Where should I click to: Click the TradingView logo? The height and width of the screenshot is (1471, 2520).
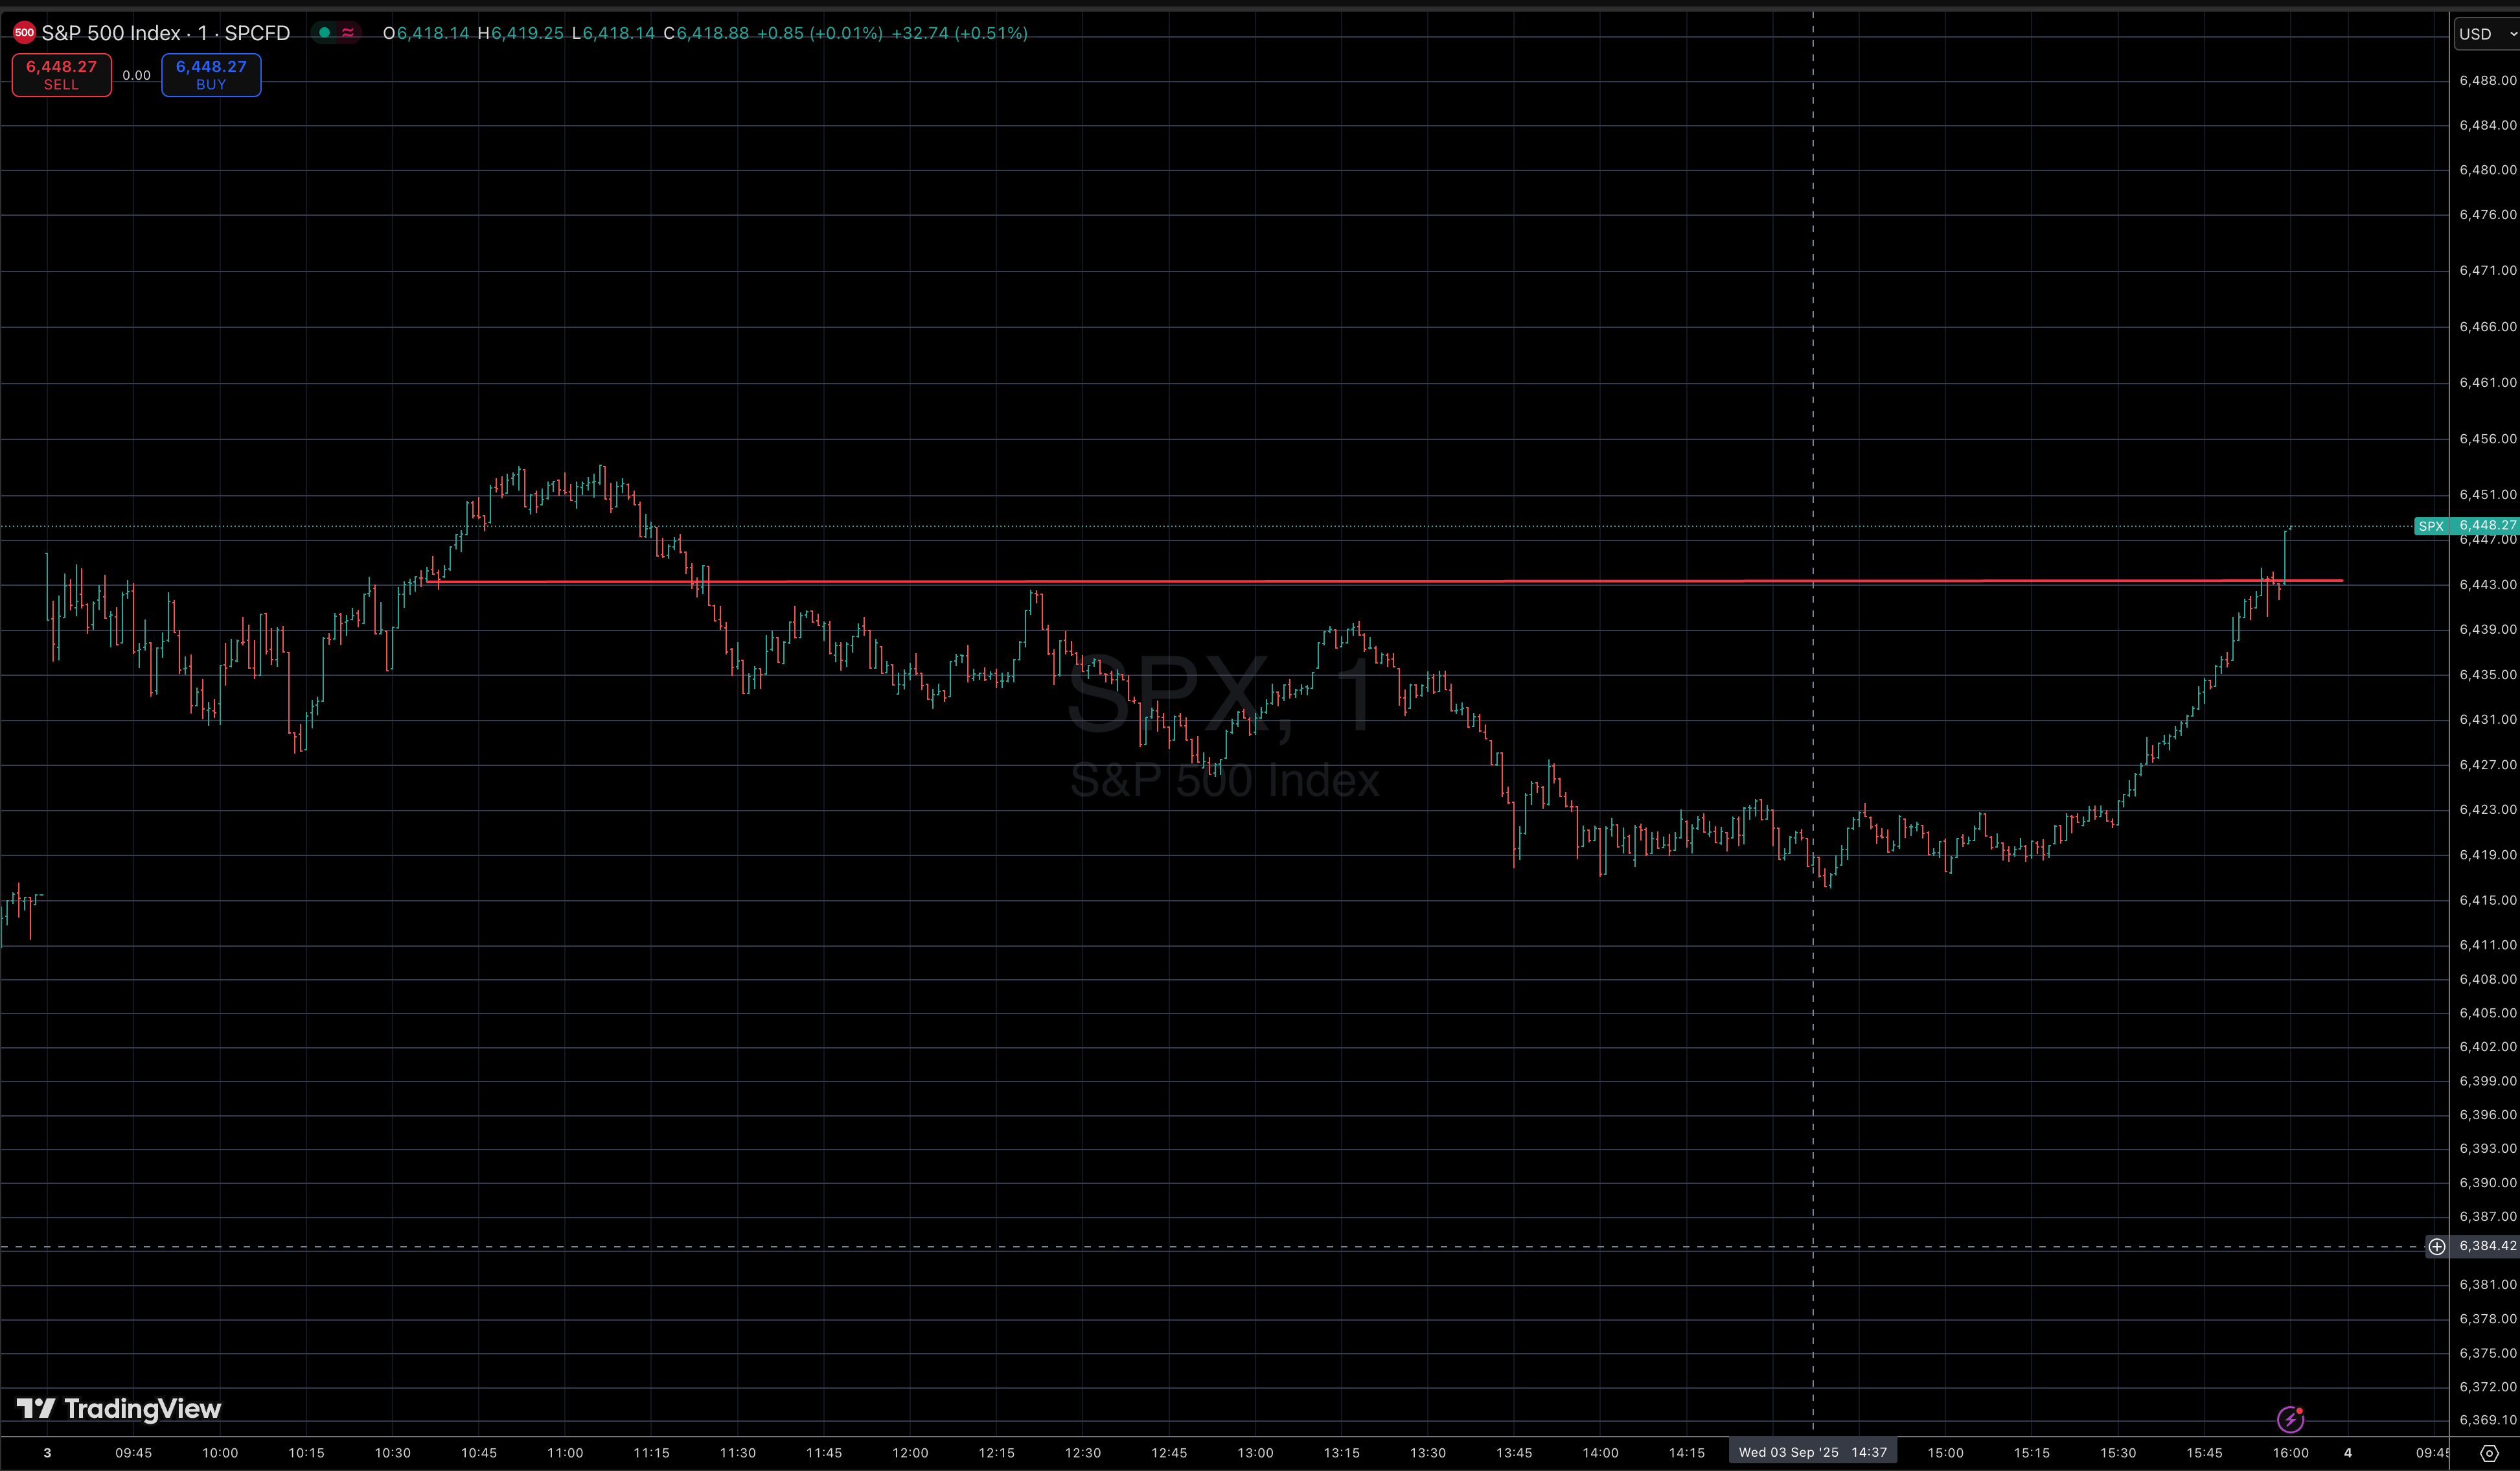click(119, 1409)
